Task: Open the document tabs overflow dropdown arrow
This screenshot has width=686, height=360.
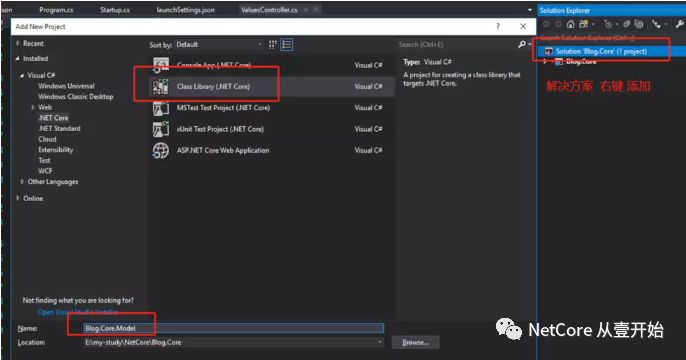Action: pyautogui.click(x=529, y=10)
